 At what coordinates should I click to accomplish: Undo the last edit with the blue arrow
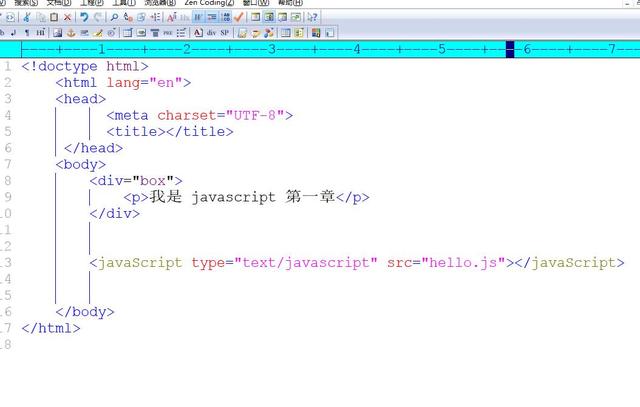(x=84, y=17)
